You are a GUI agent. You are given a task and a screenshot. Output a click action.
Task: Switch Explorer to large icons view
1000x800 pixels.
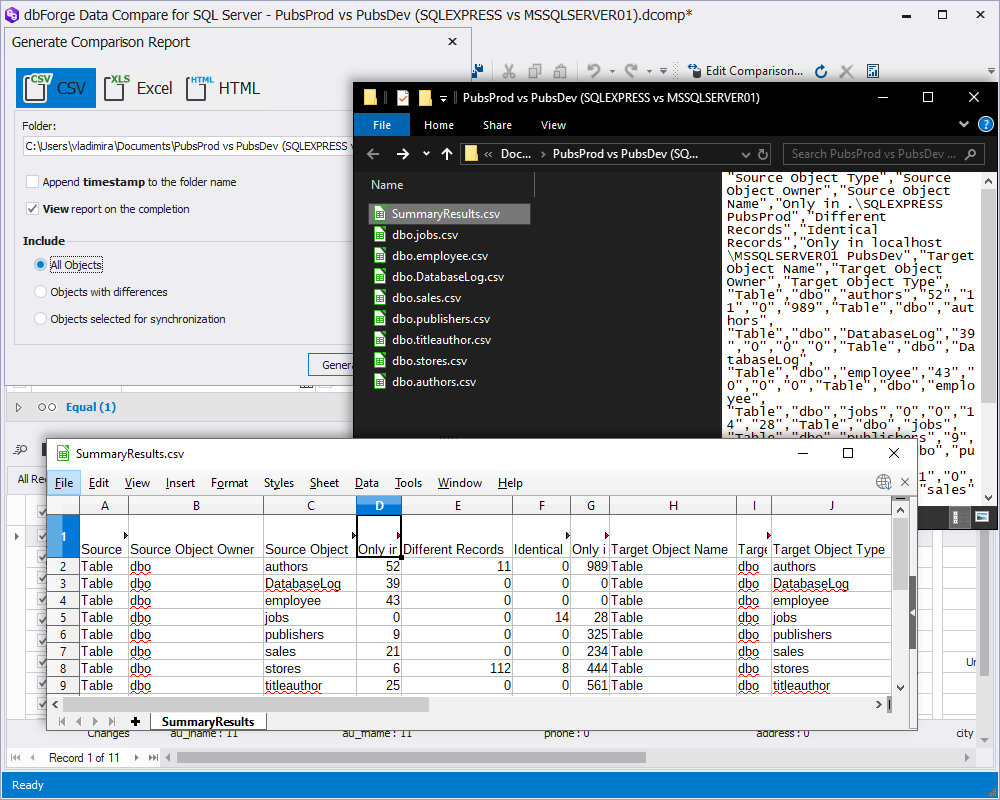982,517
